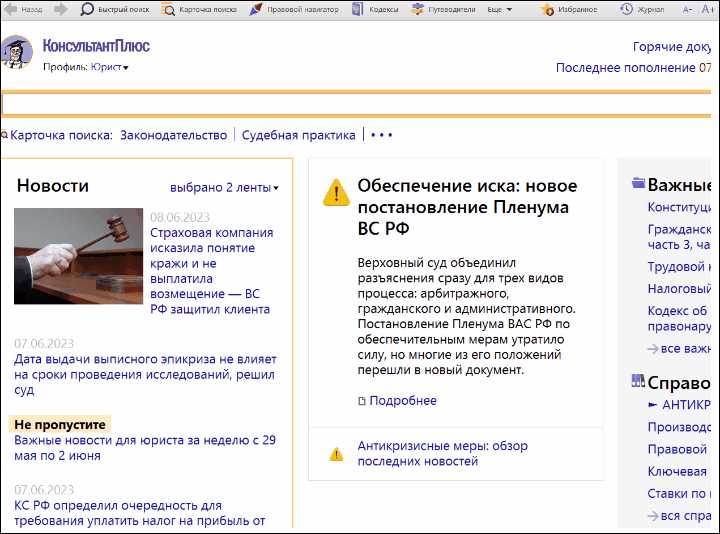The width and height of the screenshot is (720, 534).
Task: Open the Путеводители icon
Action: (x=417, y=9)
